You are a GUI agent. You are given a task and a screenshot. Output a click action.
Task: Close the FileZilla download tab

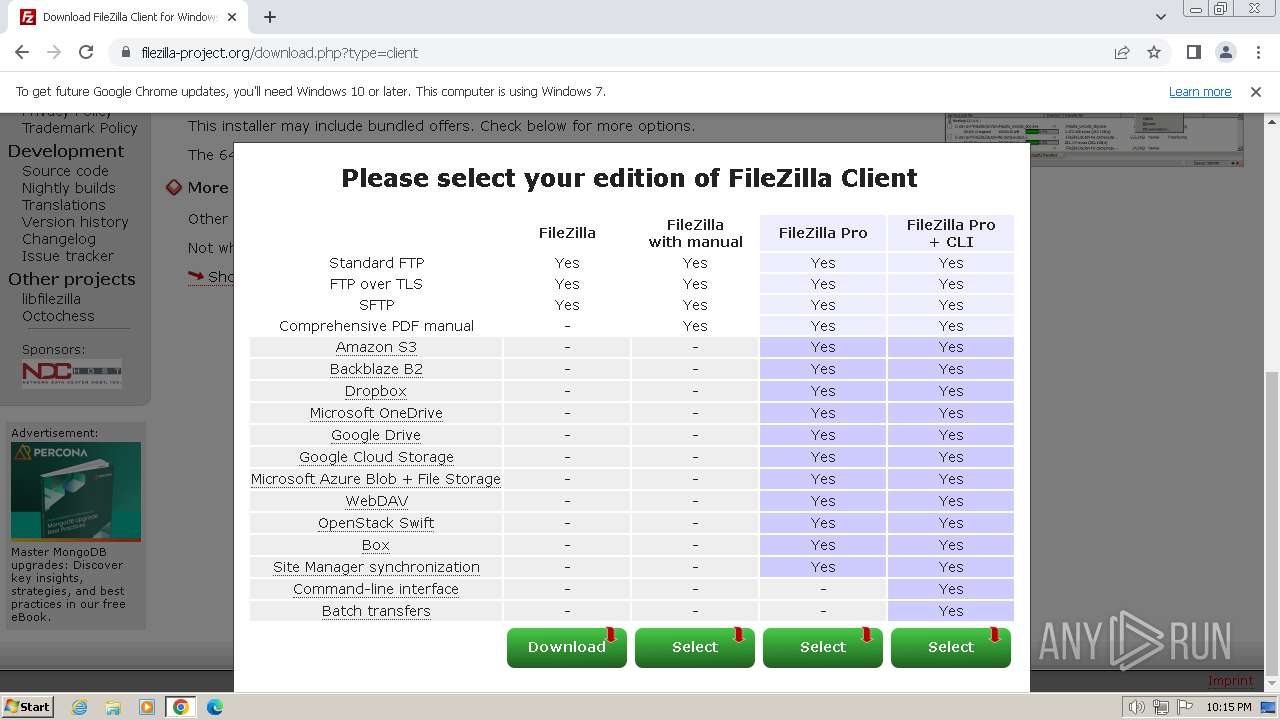tap(232, 17)
